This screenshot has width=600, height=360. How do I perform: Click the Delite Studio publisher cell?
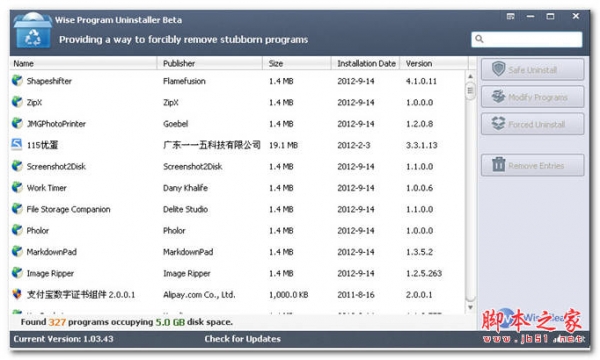pos(185,209)
